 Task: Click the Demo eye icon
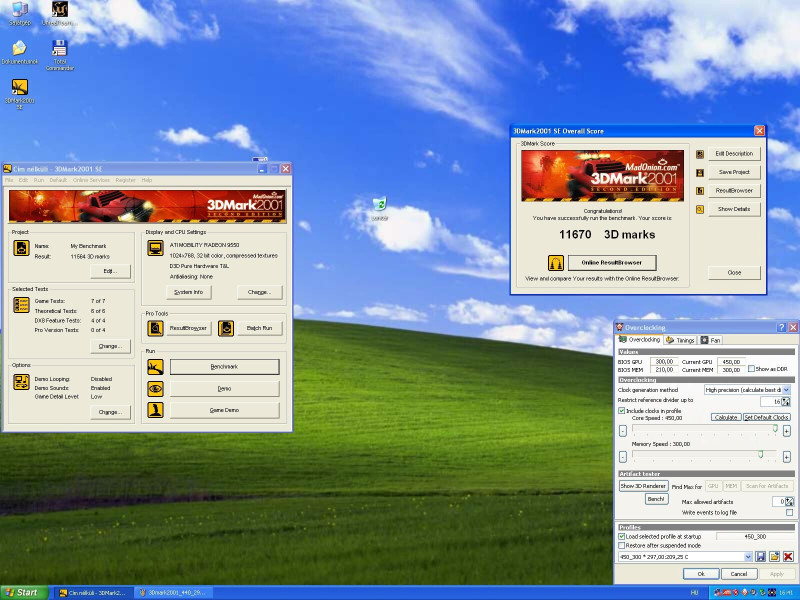pos(156,389)
